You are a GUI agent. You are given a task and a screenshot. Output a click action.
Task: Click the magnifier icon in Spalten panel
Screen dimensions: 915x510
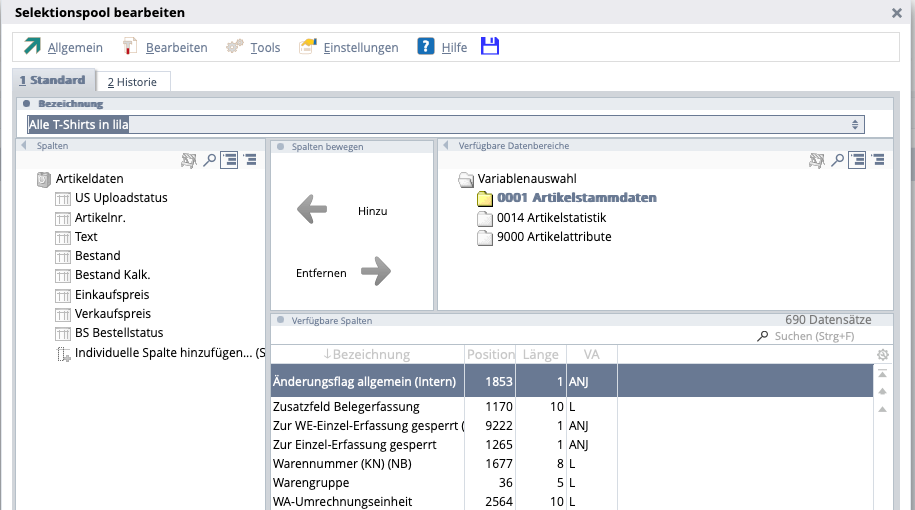210,159
